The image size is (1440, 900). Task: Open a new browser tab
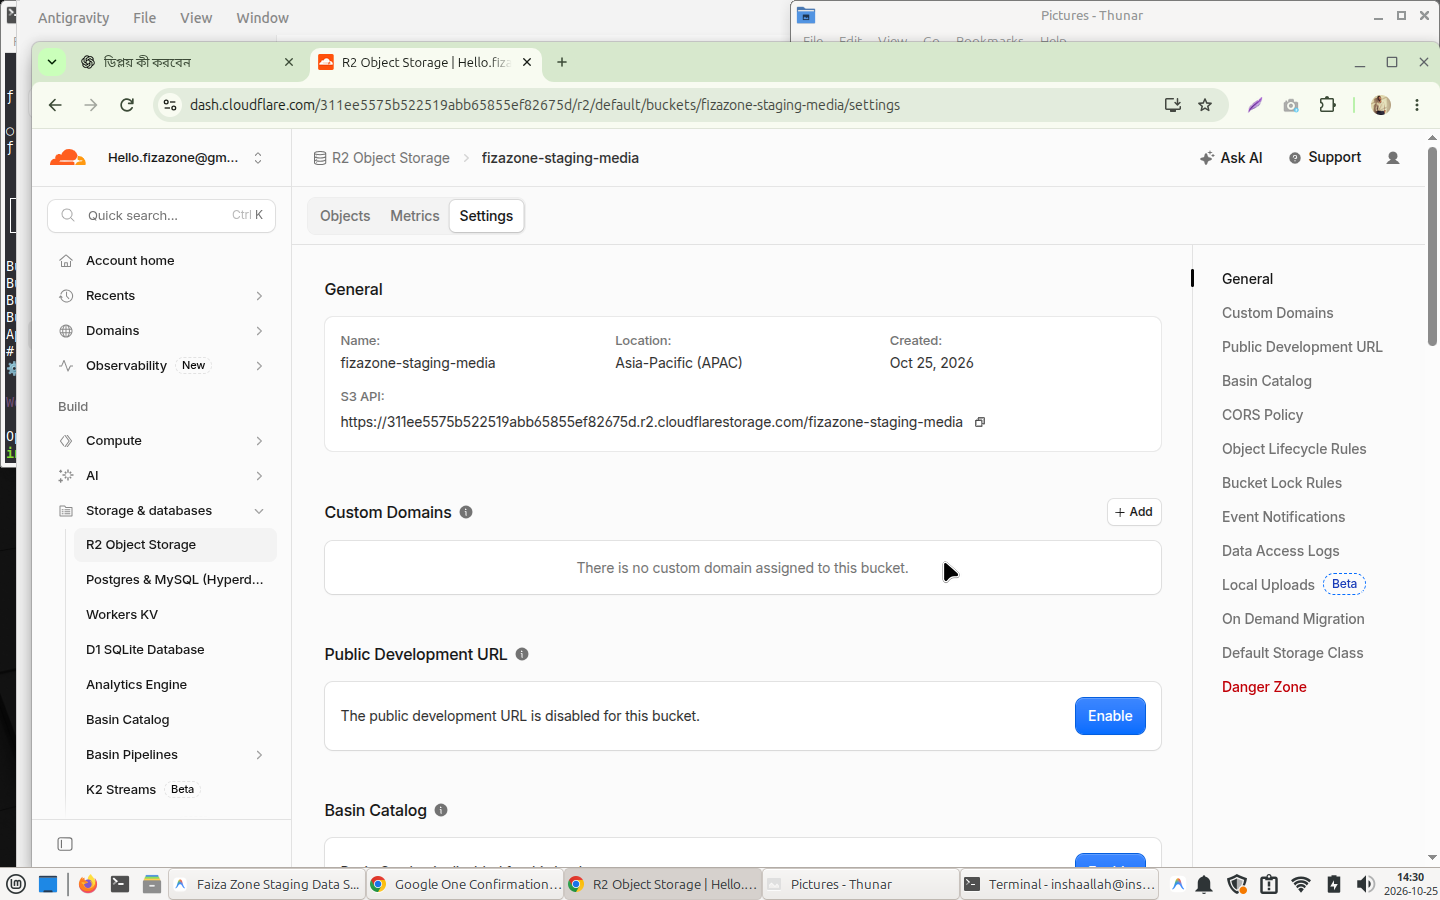click(x=562, y=62)
